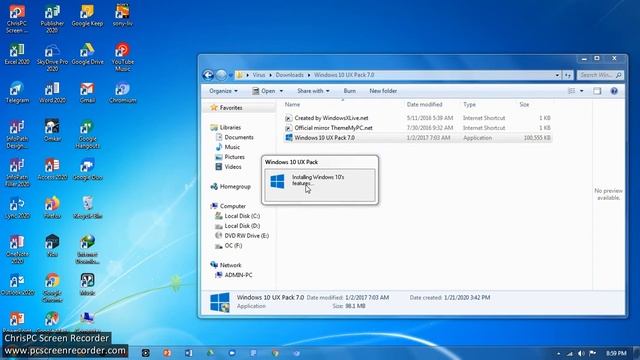Select the OneNote 2020 desktop icon
Viewport: 640px width, 360px height.
17,250
